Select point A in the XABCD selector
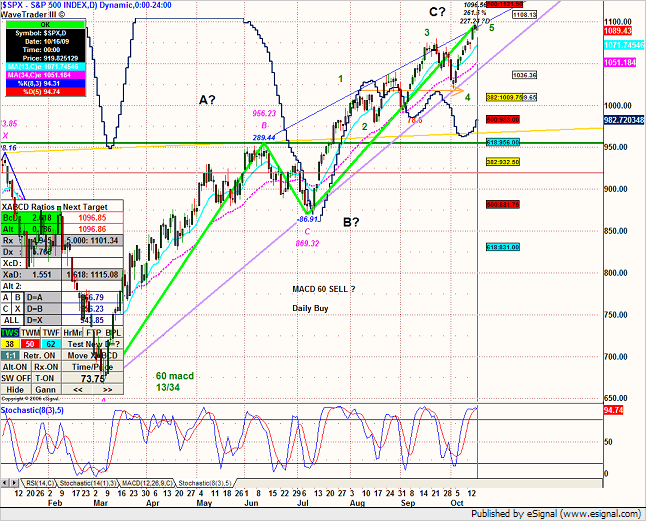646x521 pixels. point(6,297)
